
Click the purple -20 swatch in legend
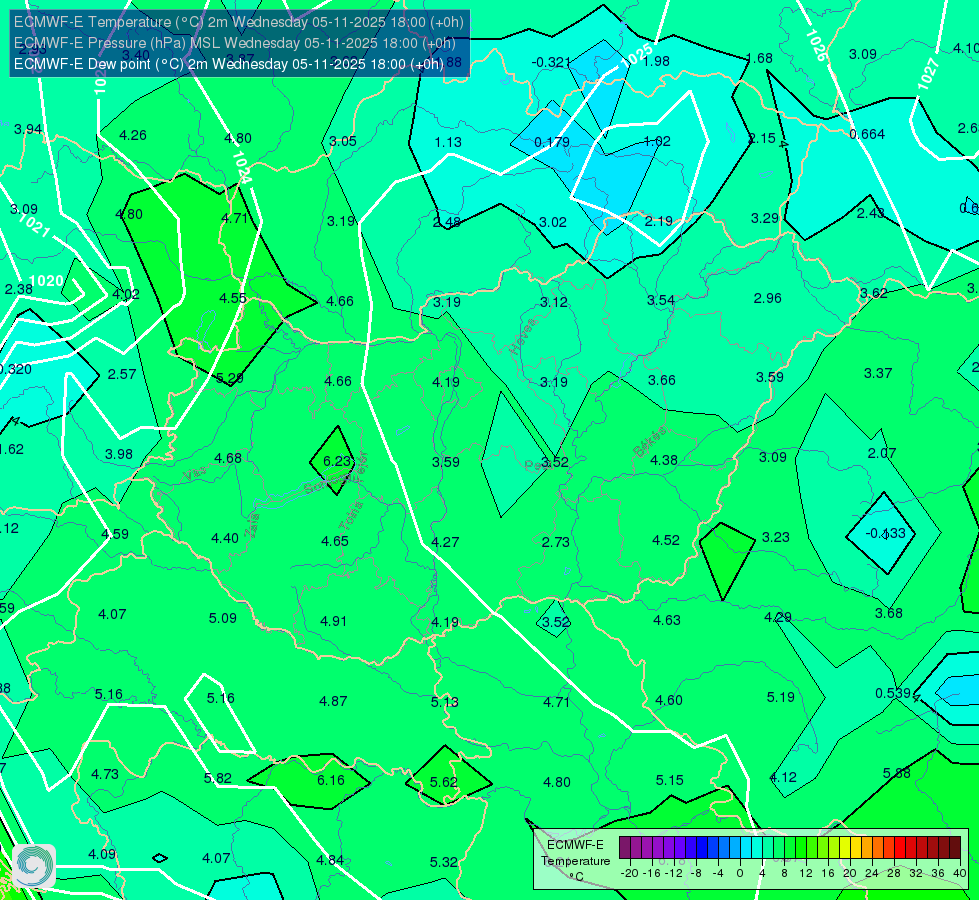coord(624,848)
